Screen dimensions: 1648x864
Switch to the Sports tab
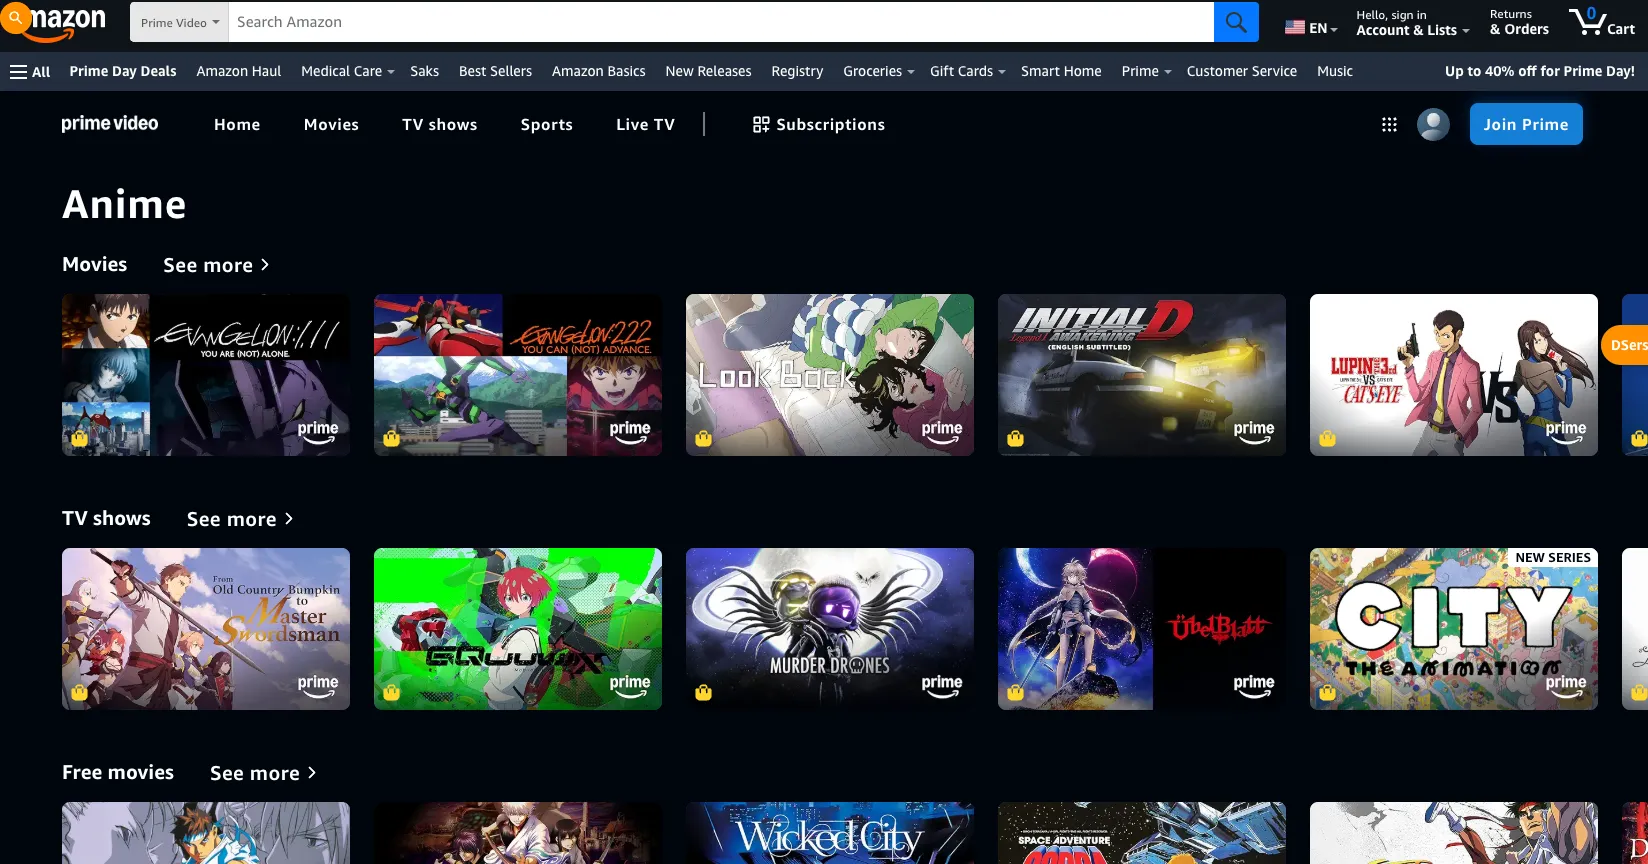click(x=547, y=124)
